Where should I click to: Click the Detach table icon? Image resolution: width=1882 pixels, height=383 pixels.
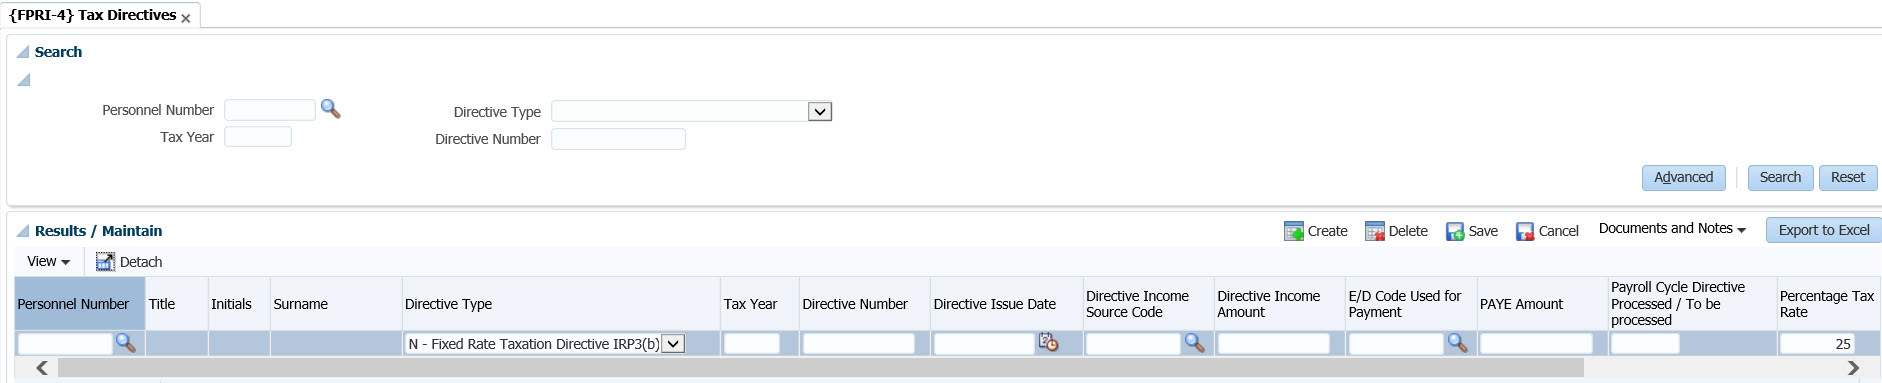pos(105,262)
